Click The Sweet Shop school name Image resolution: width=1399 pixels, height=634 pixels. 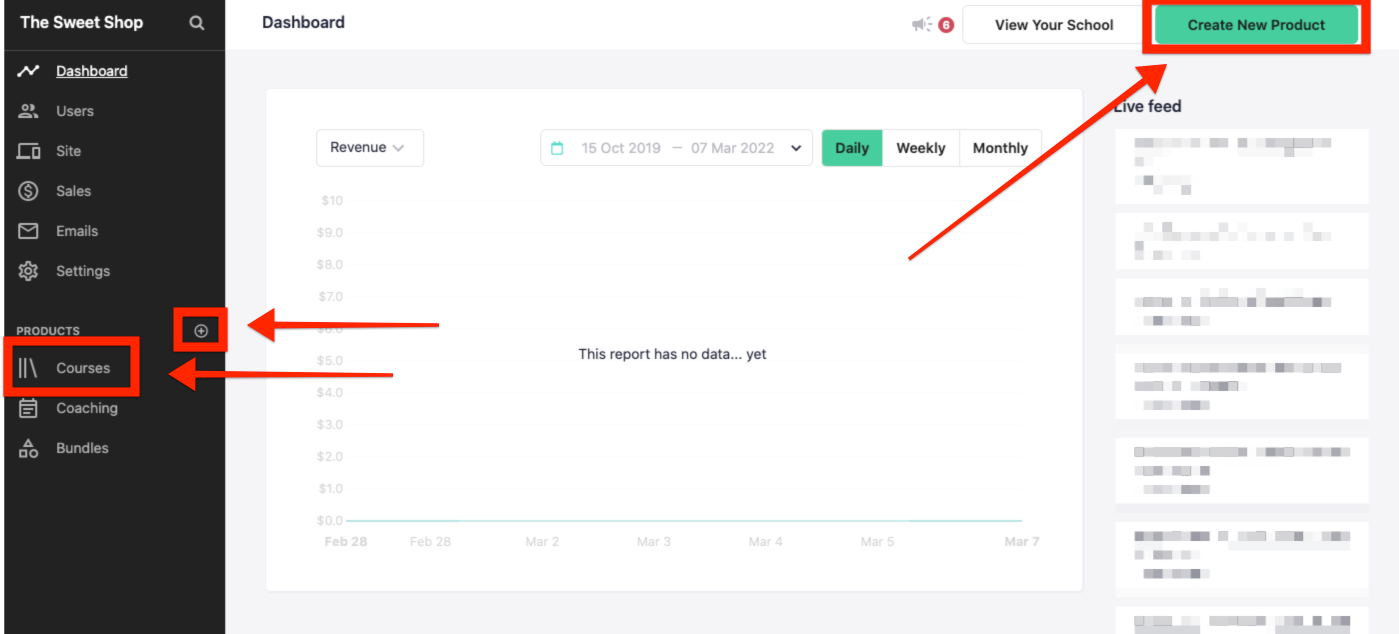click(x=82, y=22)
